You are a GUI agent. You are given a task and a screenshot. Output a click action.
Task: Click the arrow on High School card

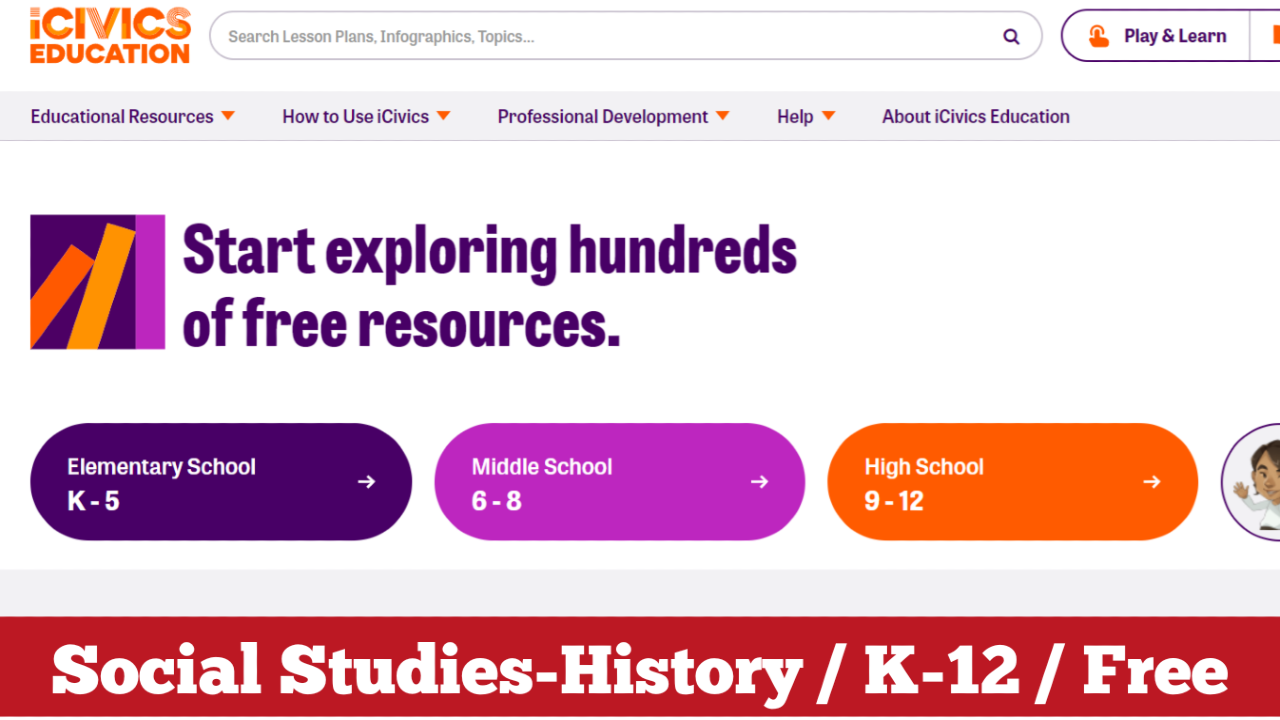[1152, 482]
